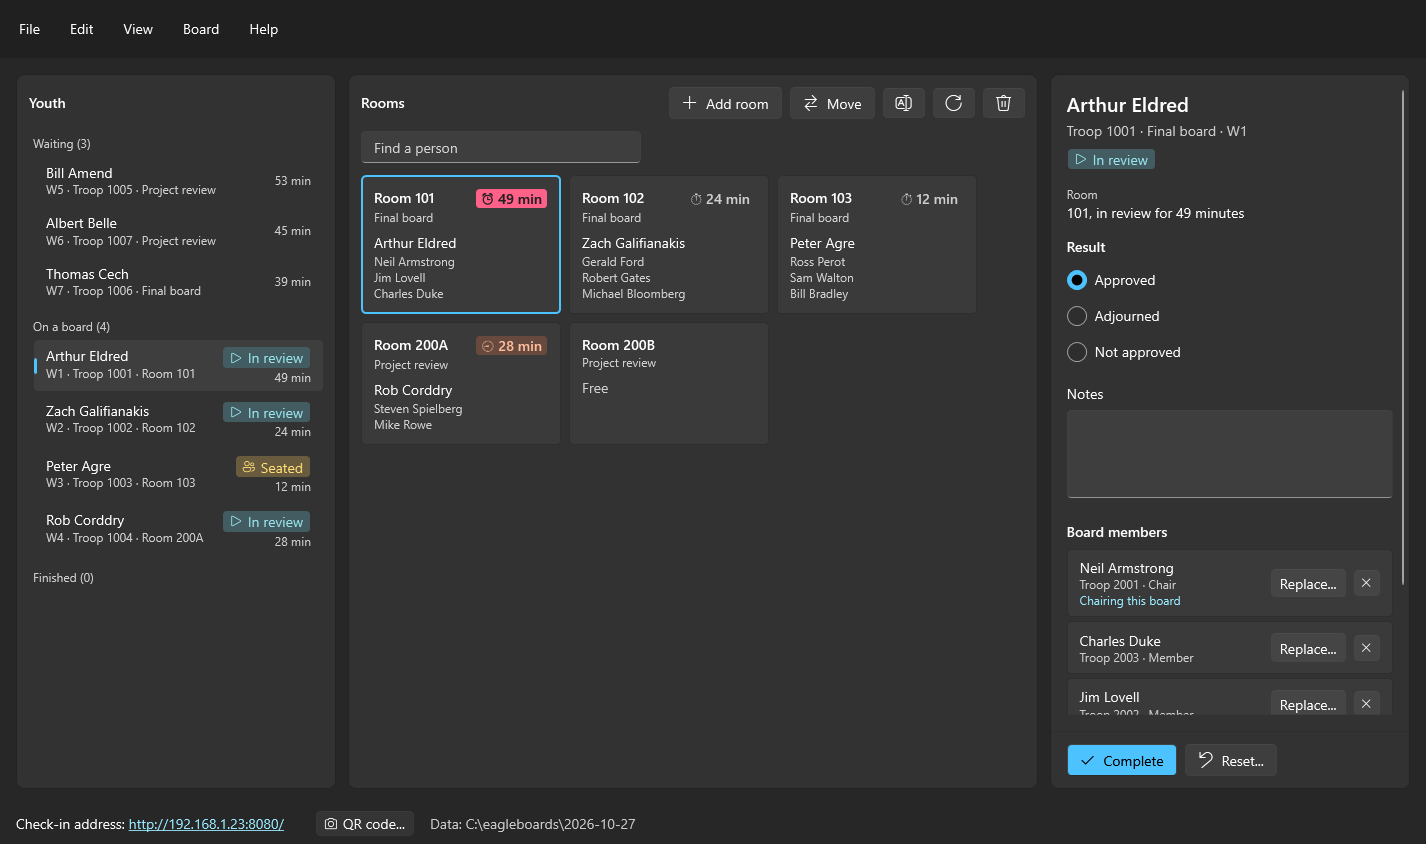Open the View menu
The height and width of the screenshot is (844, 1426).
point(138,29)
